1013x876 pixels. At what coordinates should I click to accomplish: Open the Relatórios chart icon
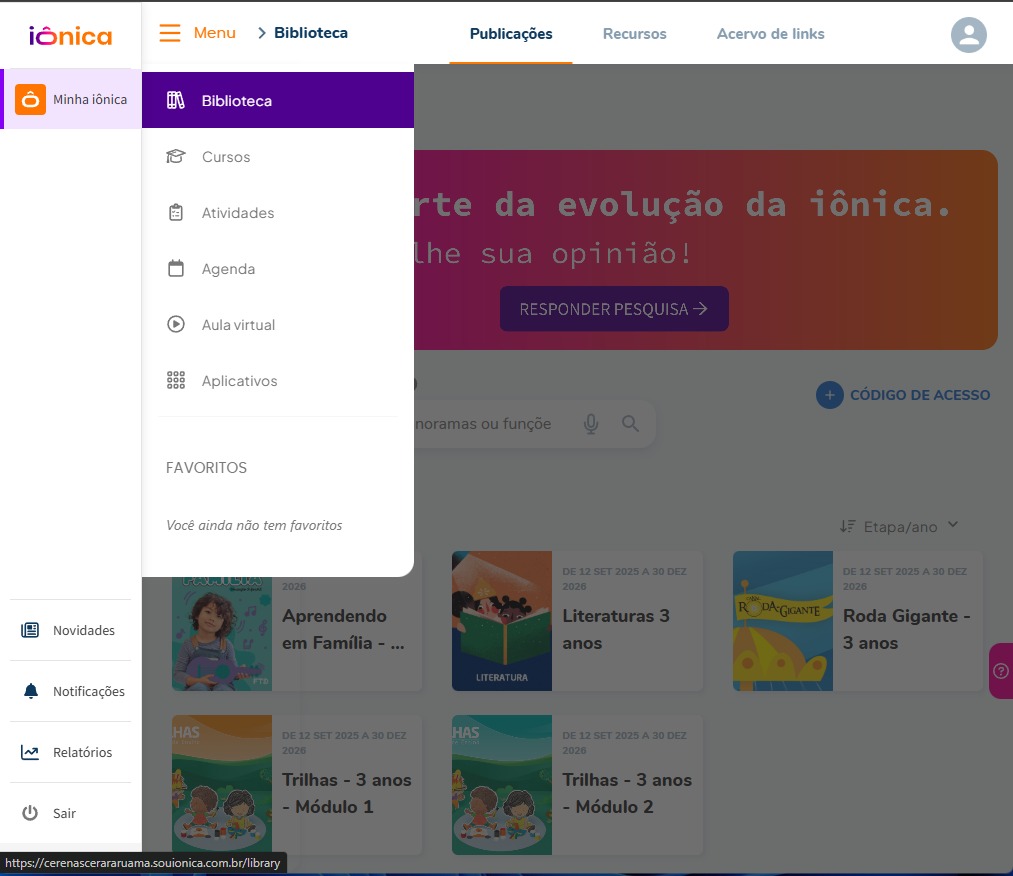[x=33, y=751]
